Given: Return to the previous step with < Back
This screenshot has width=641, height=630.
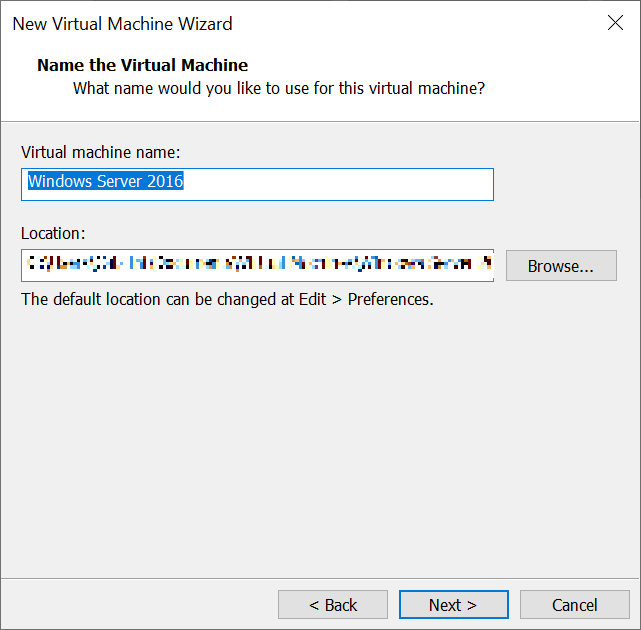Looking at the screenshot, I should point(333,604).
